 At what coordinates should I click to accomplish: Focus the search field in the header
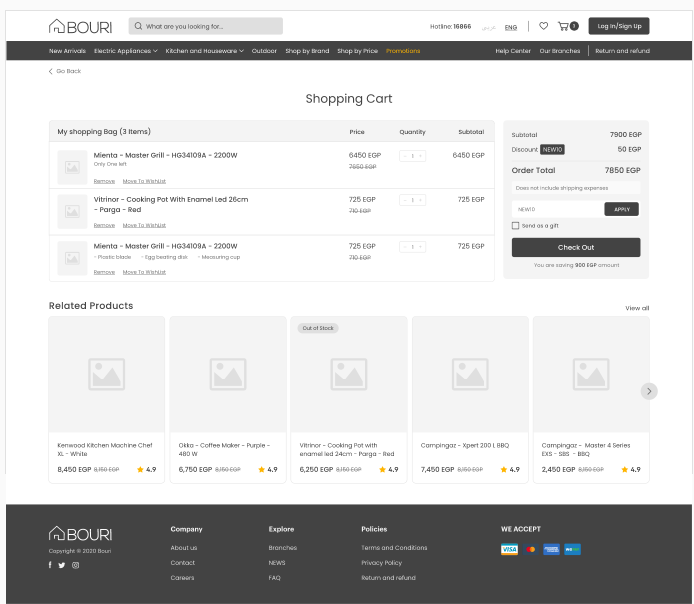coord(205,26)
